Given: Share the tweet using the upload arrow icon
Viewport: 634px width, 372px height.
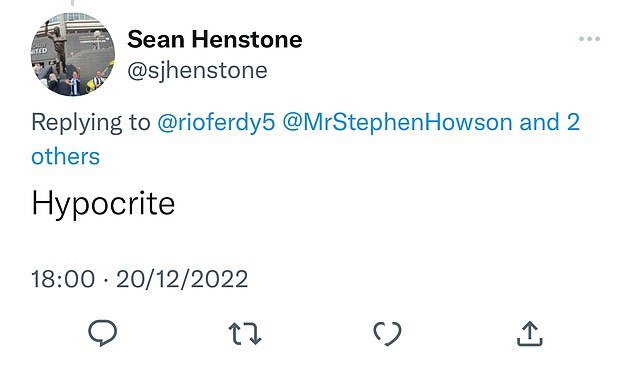Looking at the screenshot, I should 530,334.
